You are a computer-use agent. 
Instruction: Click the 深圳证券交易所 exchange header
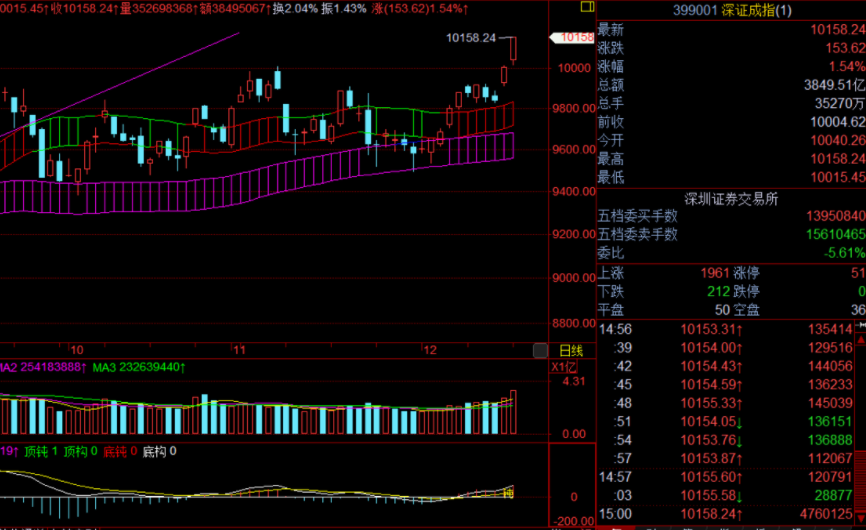pos(731,197)
